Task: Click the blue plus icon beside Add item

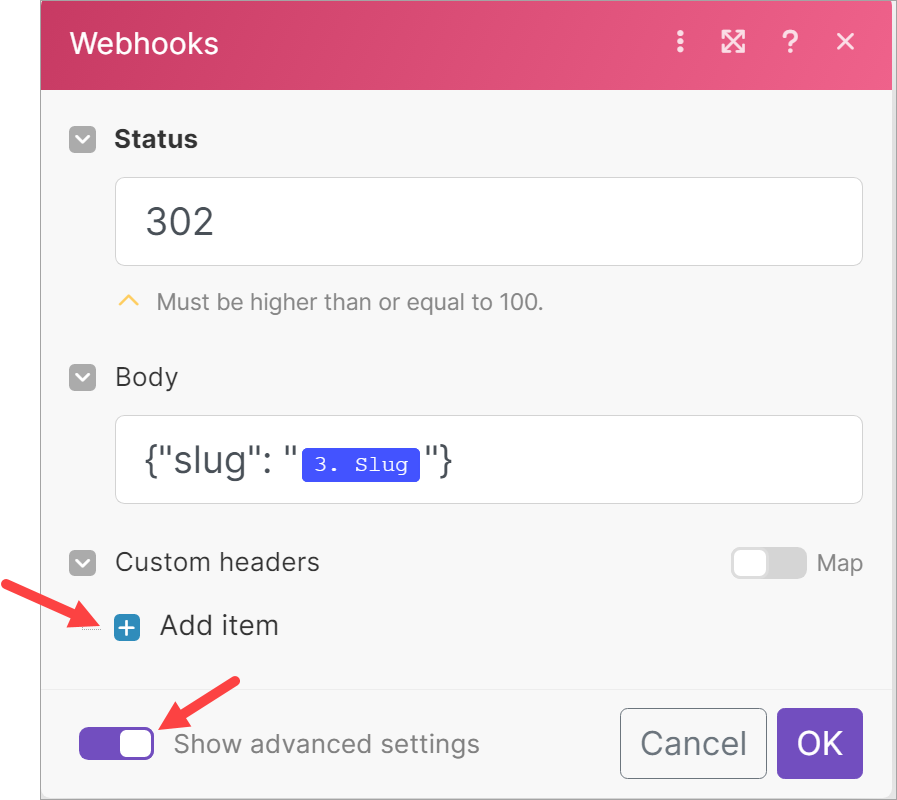Action: (127, 627)
